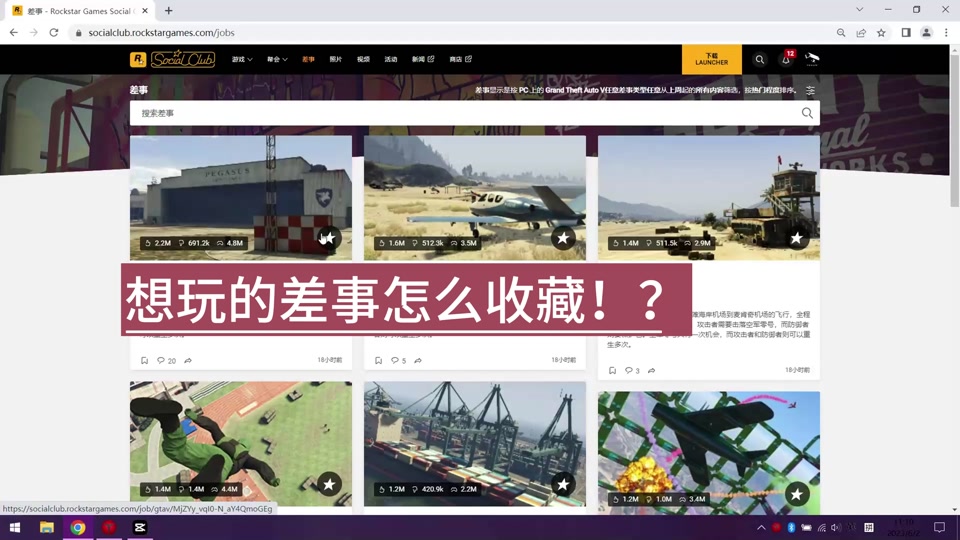Share the job with 5 comments

pyautogui.click(x=418, y=361)
